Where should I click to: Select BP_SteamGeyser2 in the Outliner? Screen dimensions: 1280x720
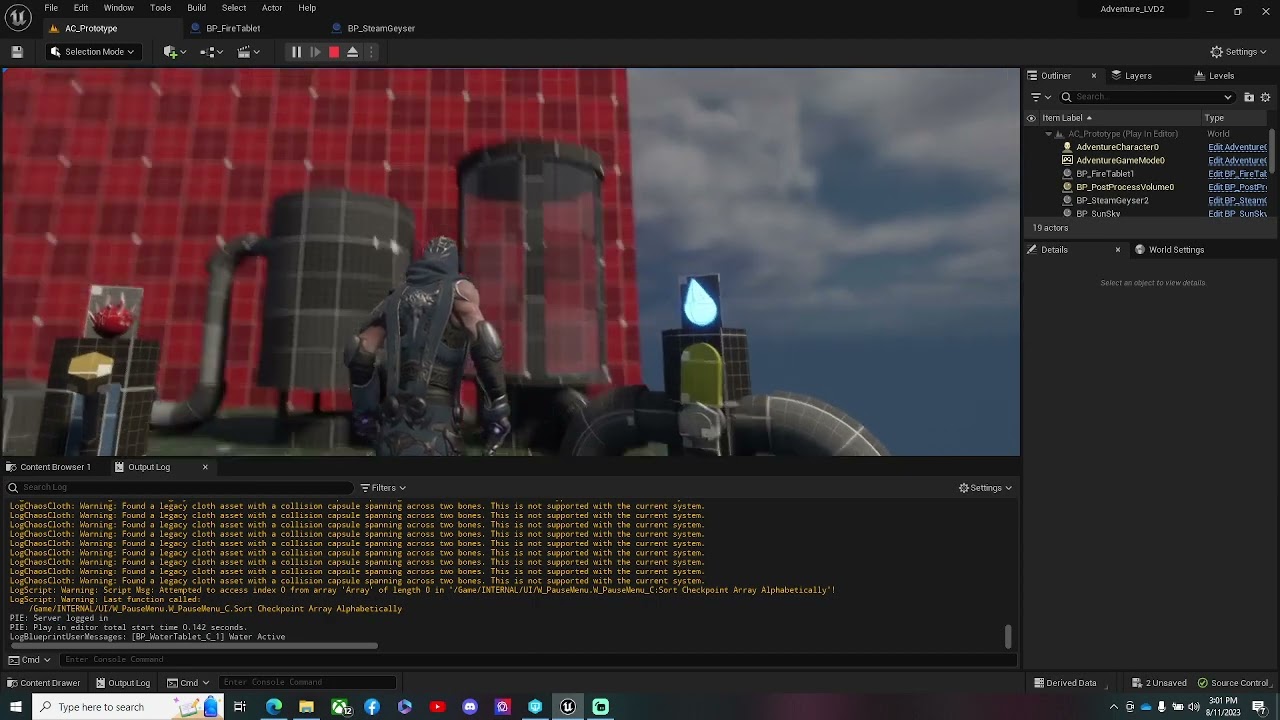pyautogui.click(x=1112, y=201)
